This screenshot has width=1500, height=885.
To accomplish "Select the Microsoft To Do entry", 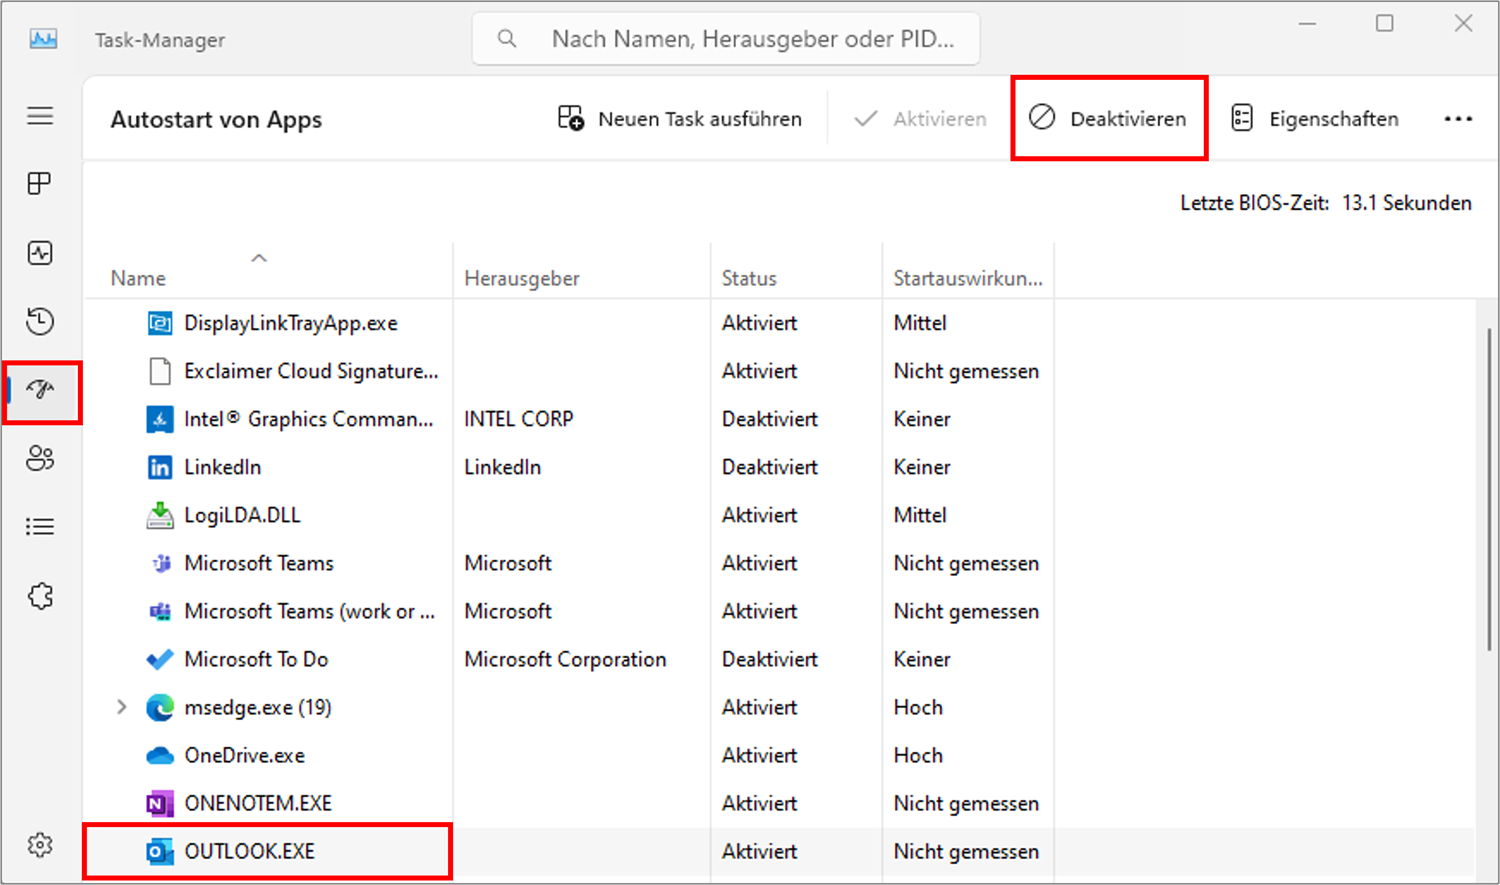I will pos(256,659).
